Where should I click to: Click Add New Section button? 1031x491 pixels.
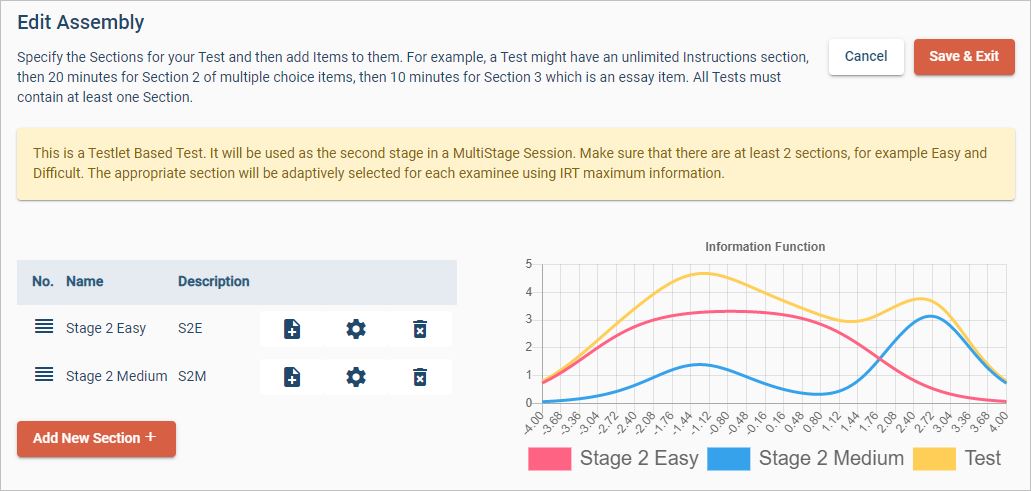point(96,439)
